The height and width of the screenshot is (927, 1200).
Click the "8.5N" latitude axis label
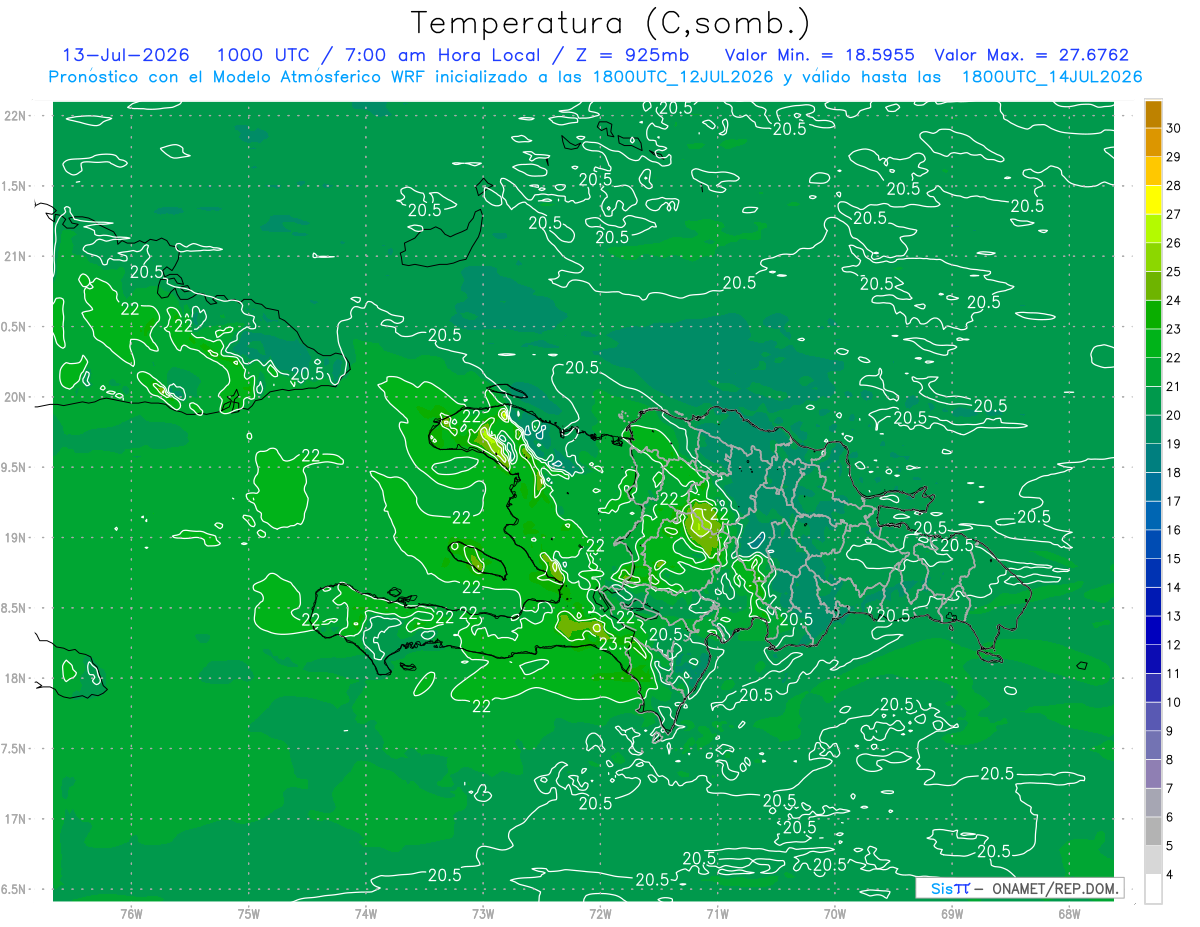coord(15,608)
